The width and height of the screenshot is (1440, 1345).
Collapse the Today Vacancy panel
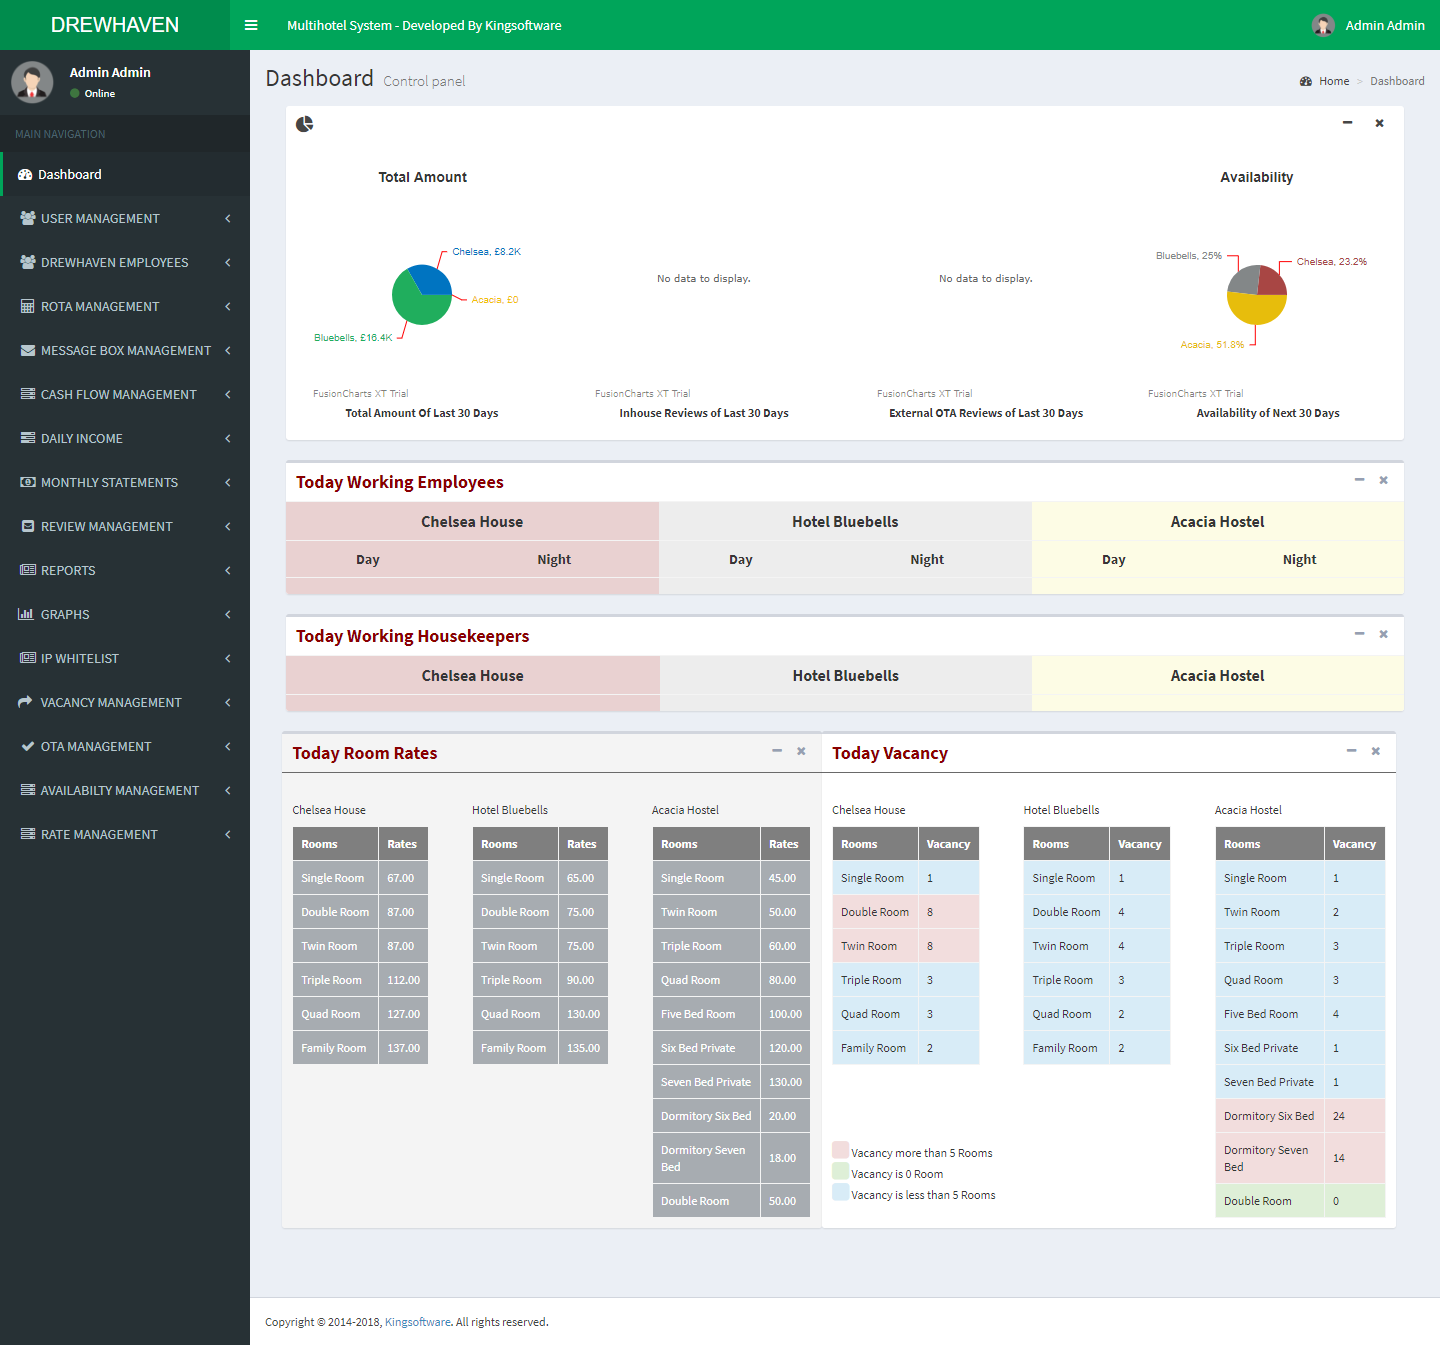click(1351, 750)
